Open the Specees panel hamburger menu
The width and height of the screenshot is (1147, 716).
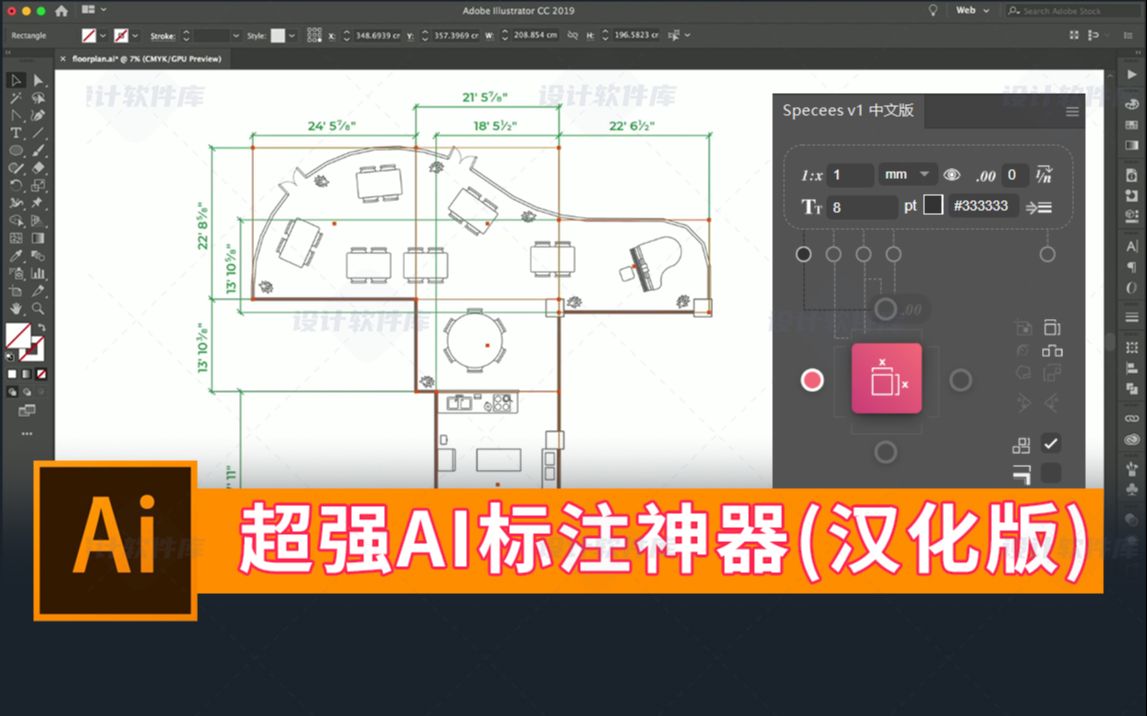click(x=1072, y=111)
